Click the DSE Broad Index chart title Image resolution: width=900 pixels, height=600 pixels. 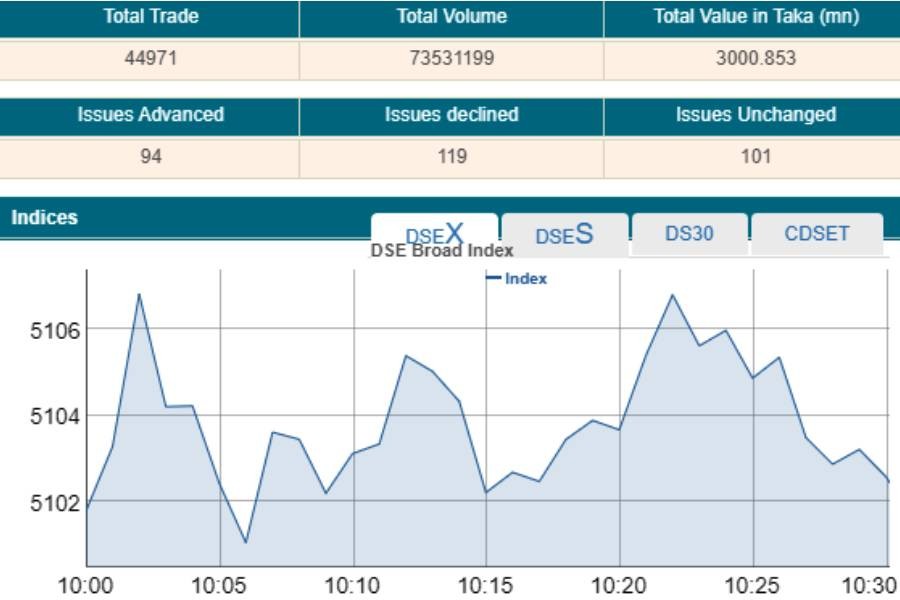tap(442, 251)
